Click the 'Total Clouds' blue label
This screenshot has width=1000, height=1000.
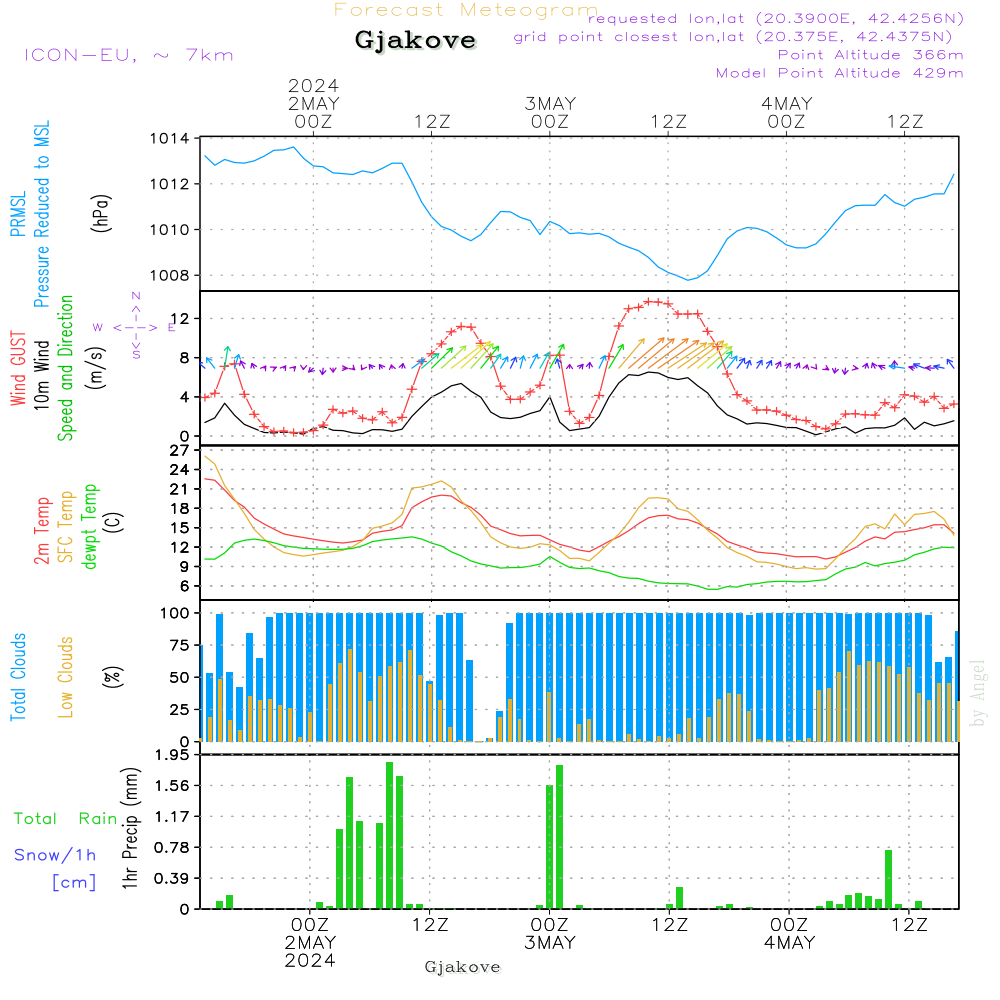(x=18, y=677)
